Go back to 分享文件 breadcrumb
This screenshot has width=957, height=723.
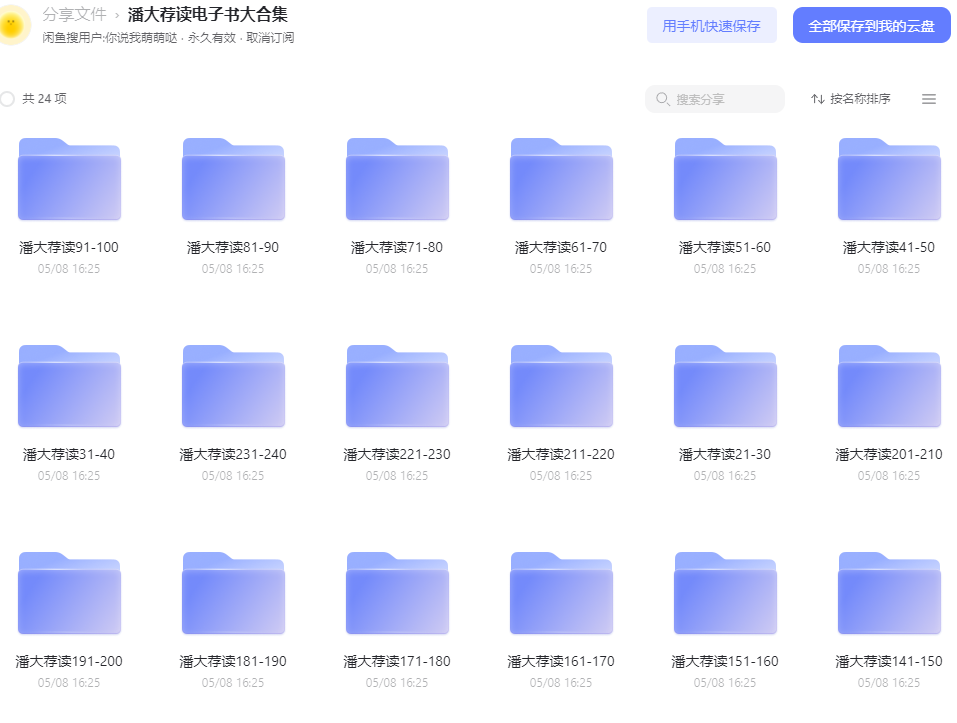(x=74, y=14)
